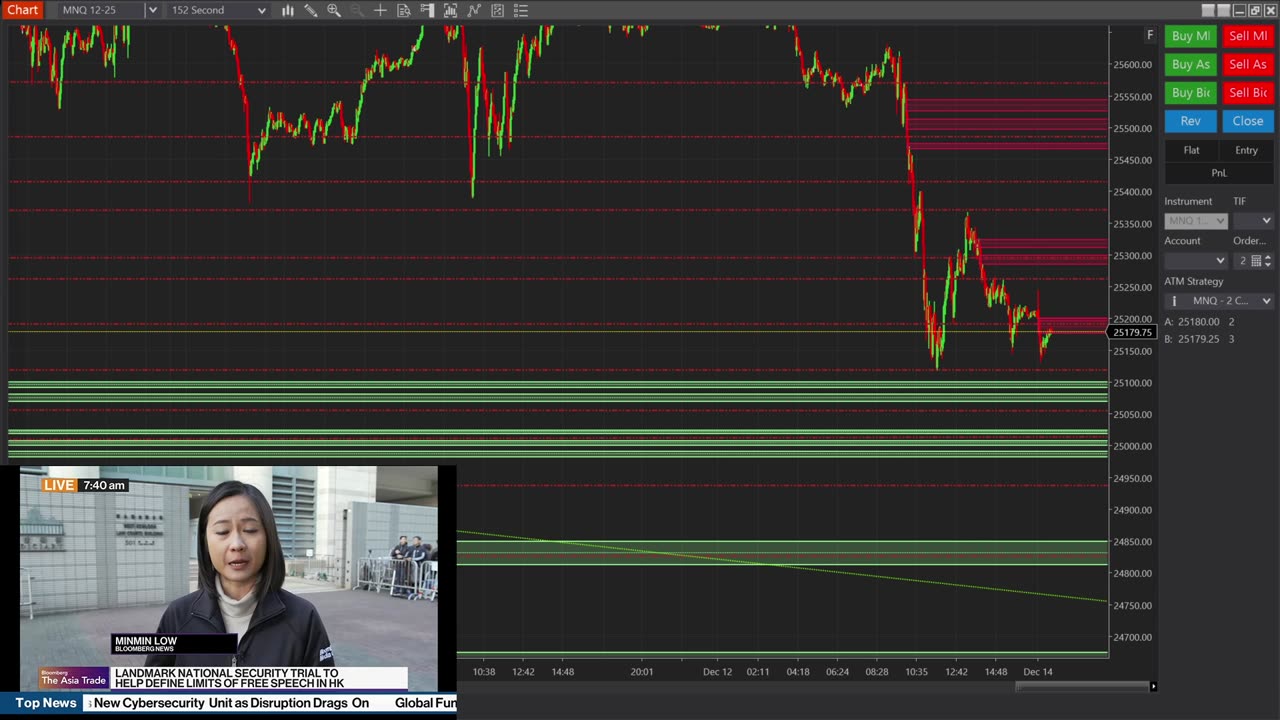This screenshot has height=720, width=1280.
Task: Click the LIVE badge on video overlay
Action: point(59,485)
